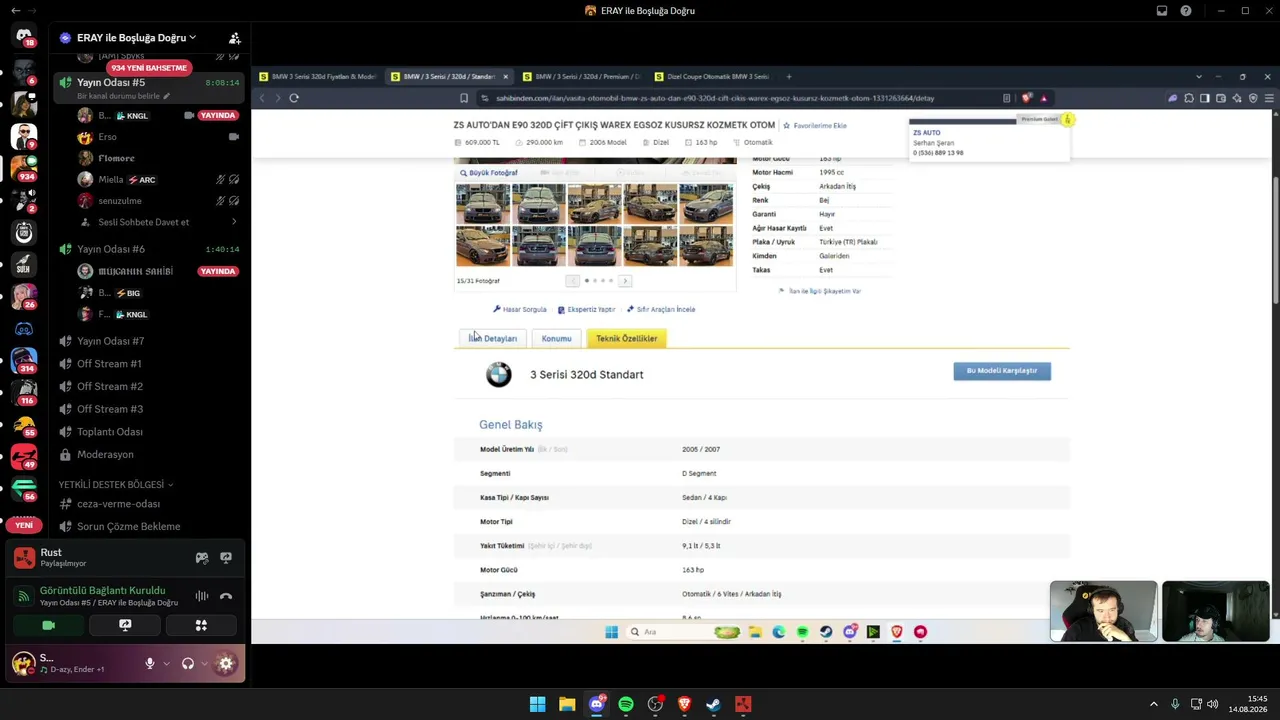Image resolution: width=1280 pixels, height=720 pixels.
Task: Share screen from the voice panel
Action: [x=125, y=625]
